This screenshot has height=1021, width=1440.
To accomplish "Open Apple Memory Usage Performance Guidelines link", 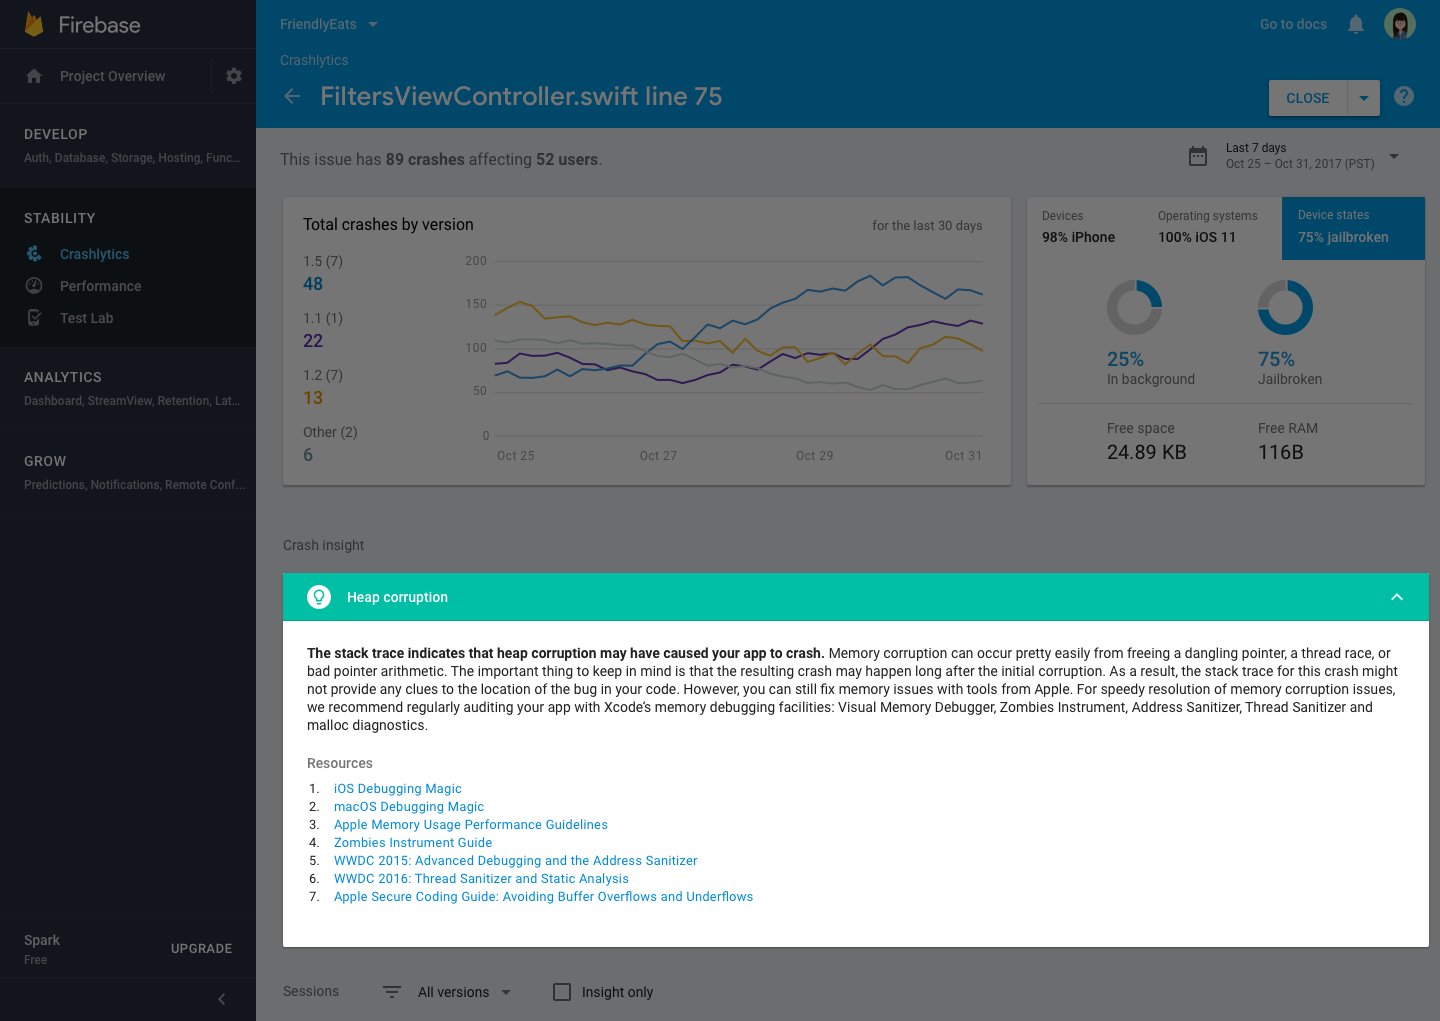I will click(x=471, y=824).
